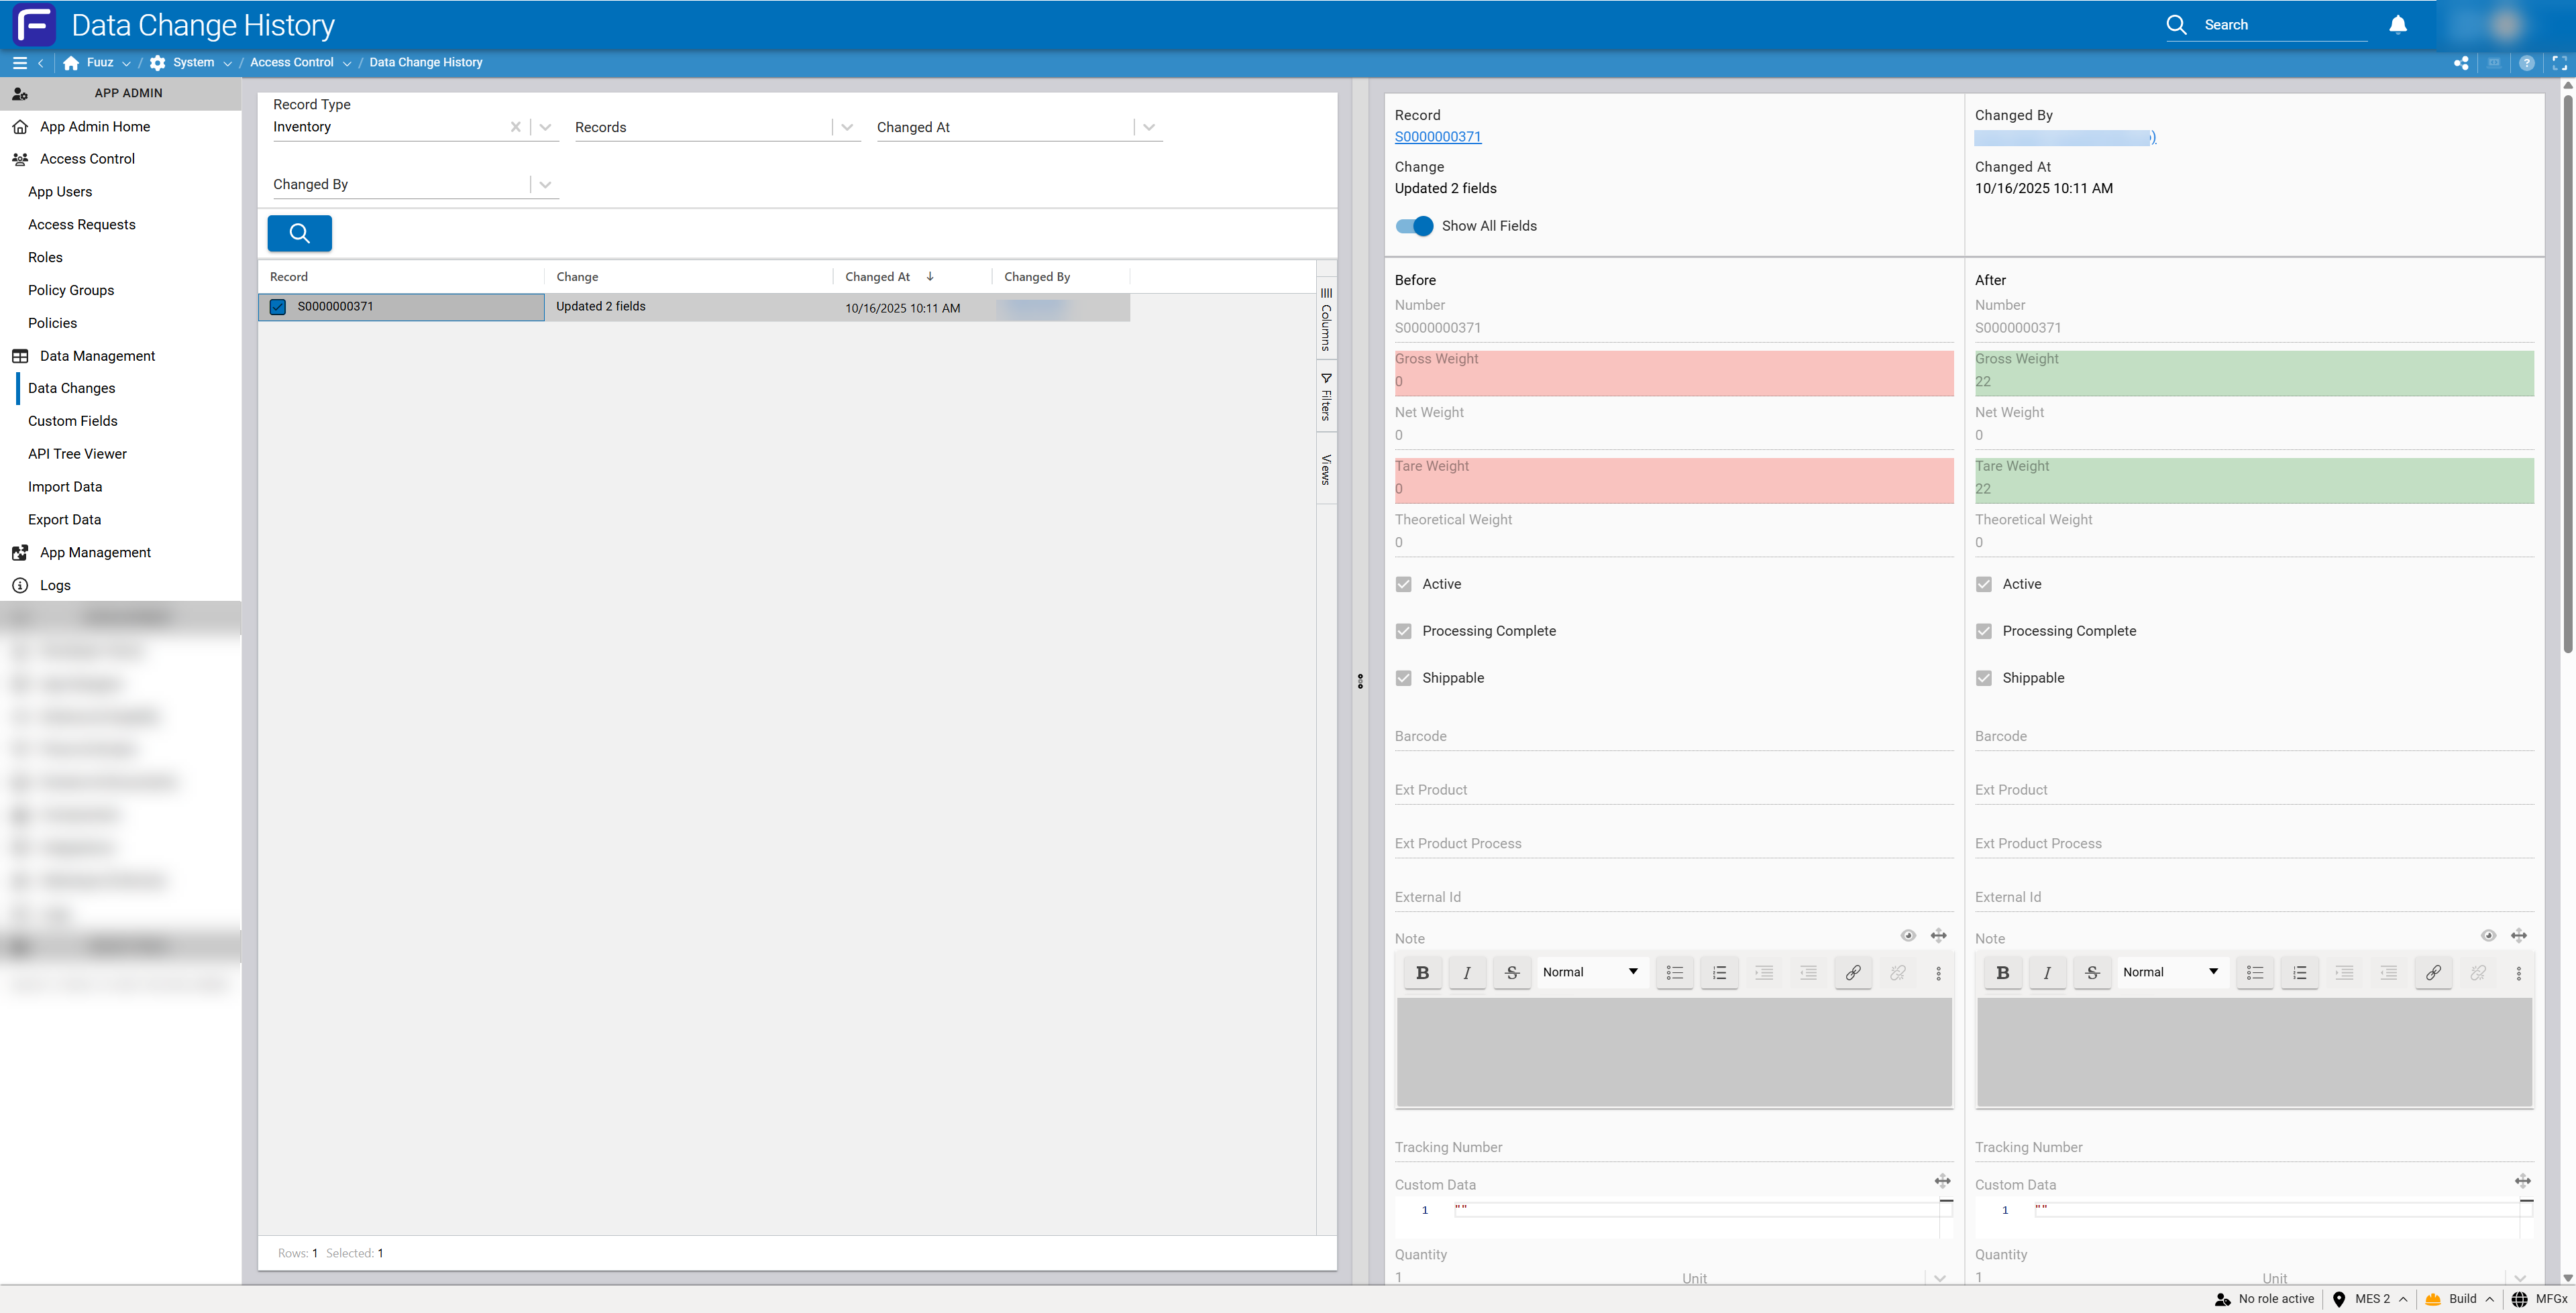
Task: Click the share icon in breadcrumb bar
Action: click(x=2460, y=62)
